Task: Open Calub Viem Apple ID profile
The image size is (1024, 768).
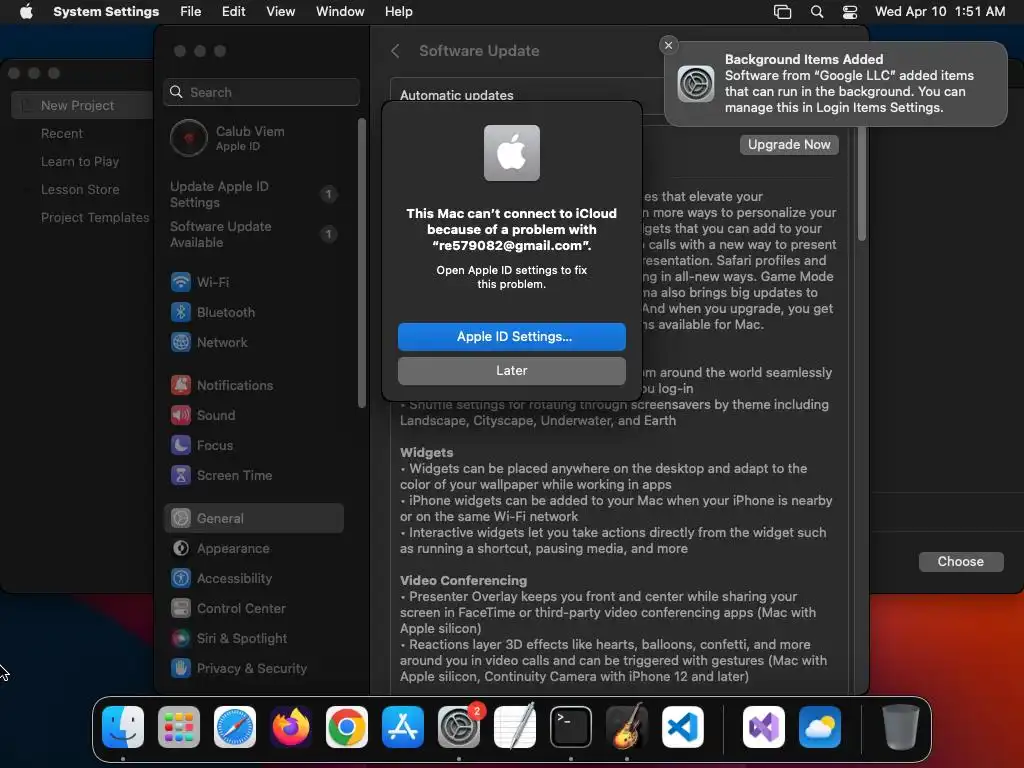Action: point(253,138)
